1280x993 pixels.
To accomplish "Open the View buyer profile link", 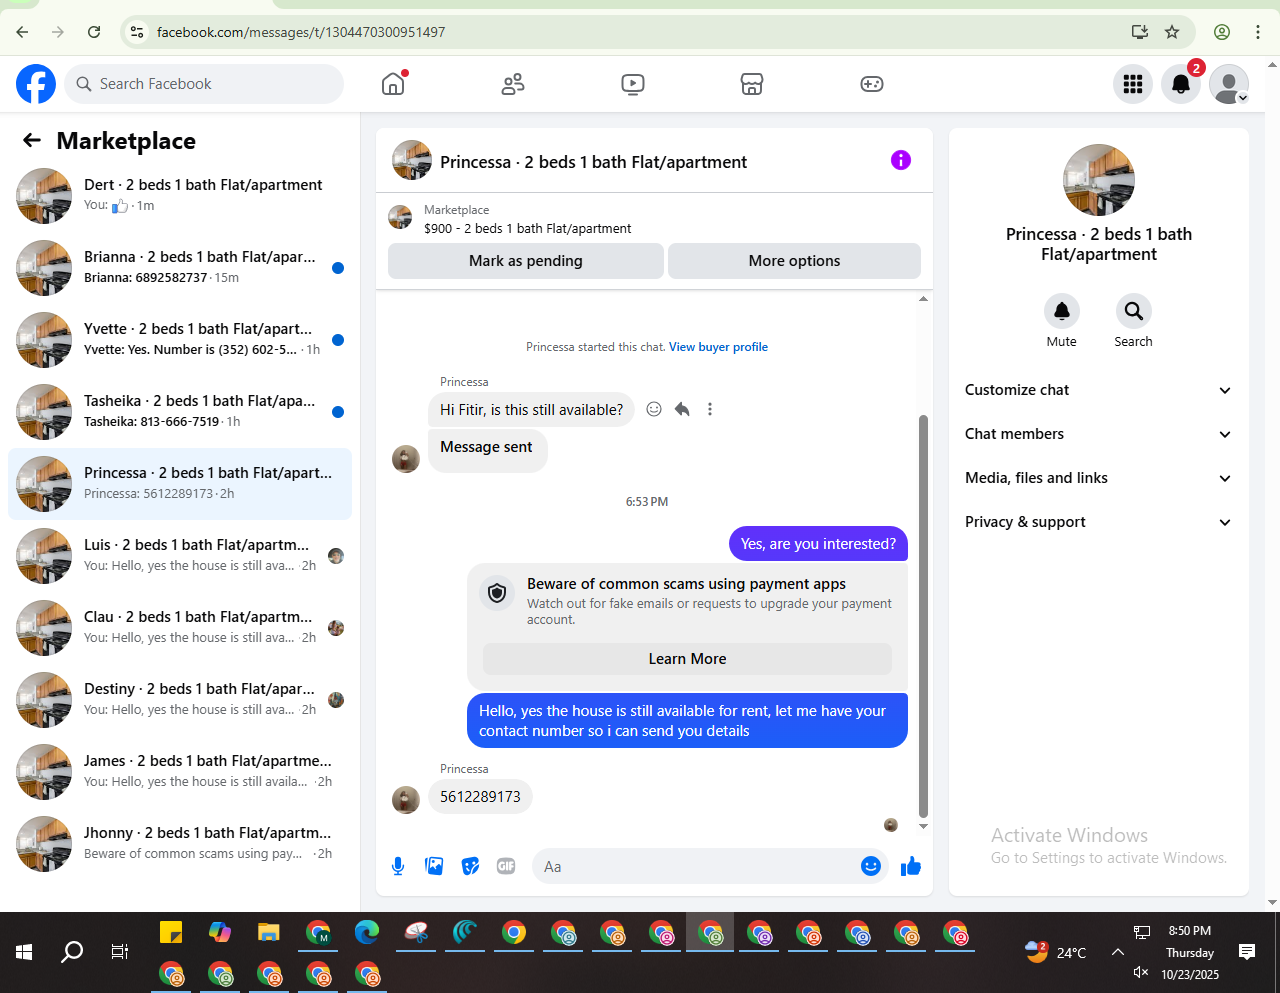I will click(718, 347).
